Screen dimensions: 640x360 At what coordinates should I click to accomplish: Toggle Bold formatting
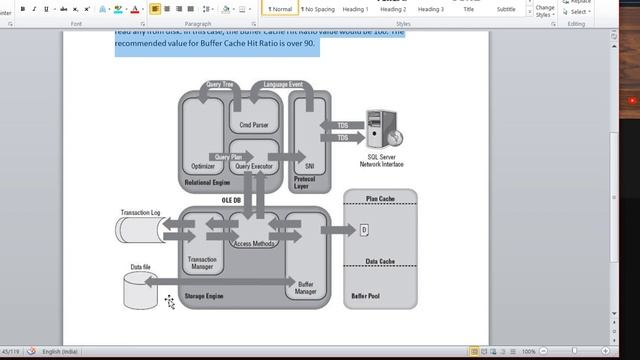22,9
